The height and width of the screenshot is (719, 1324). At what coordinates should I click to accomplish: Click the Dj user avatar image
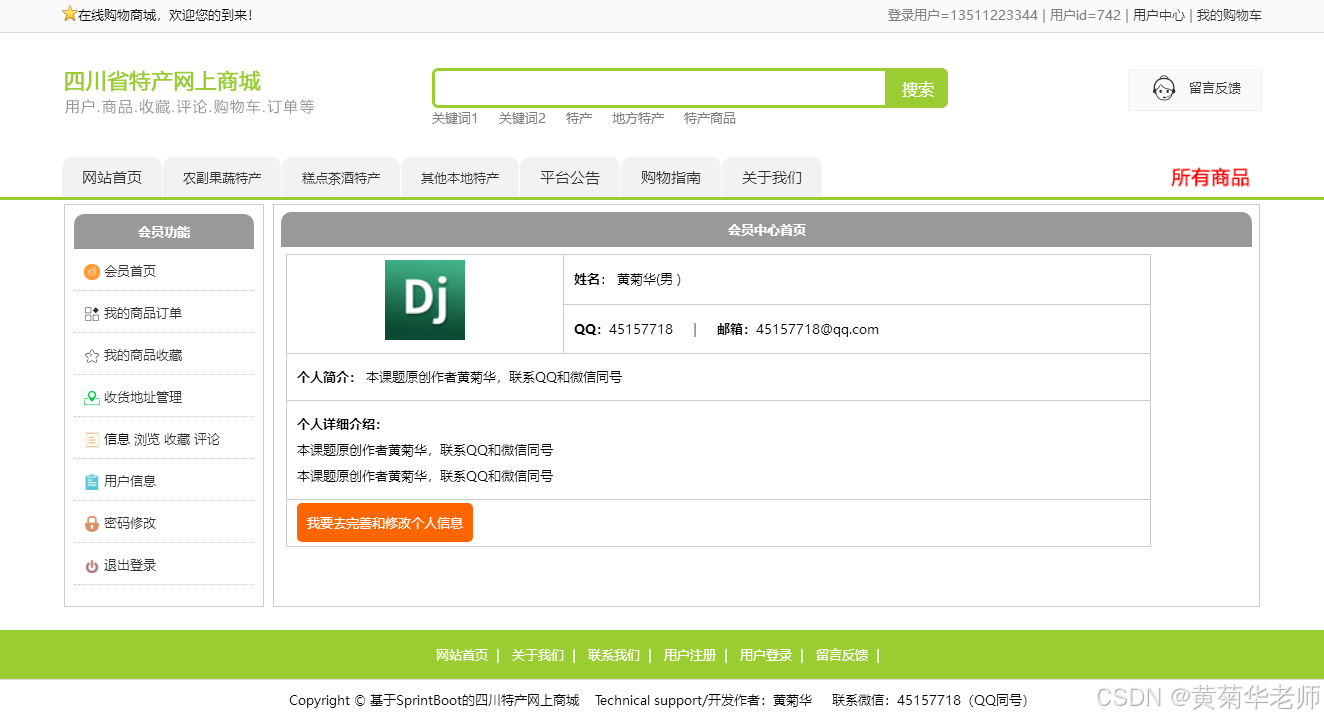tap(425, 300)
